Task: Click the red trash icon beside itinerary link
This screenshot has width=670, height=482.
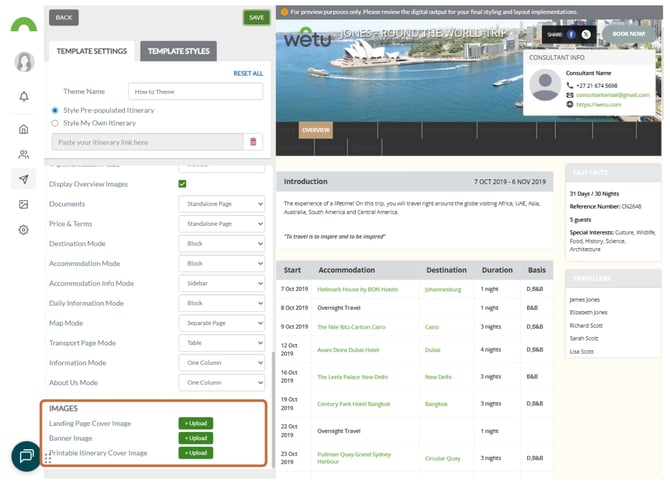Action: pyautogui.click(x=253, y=142)
